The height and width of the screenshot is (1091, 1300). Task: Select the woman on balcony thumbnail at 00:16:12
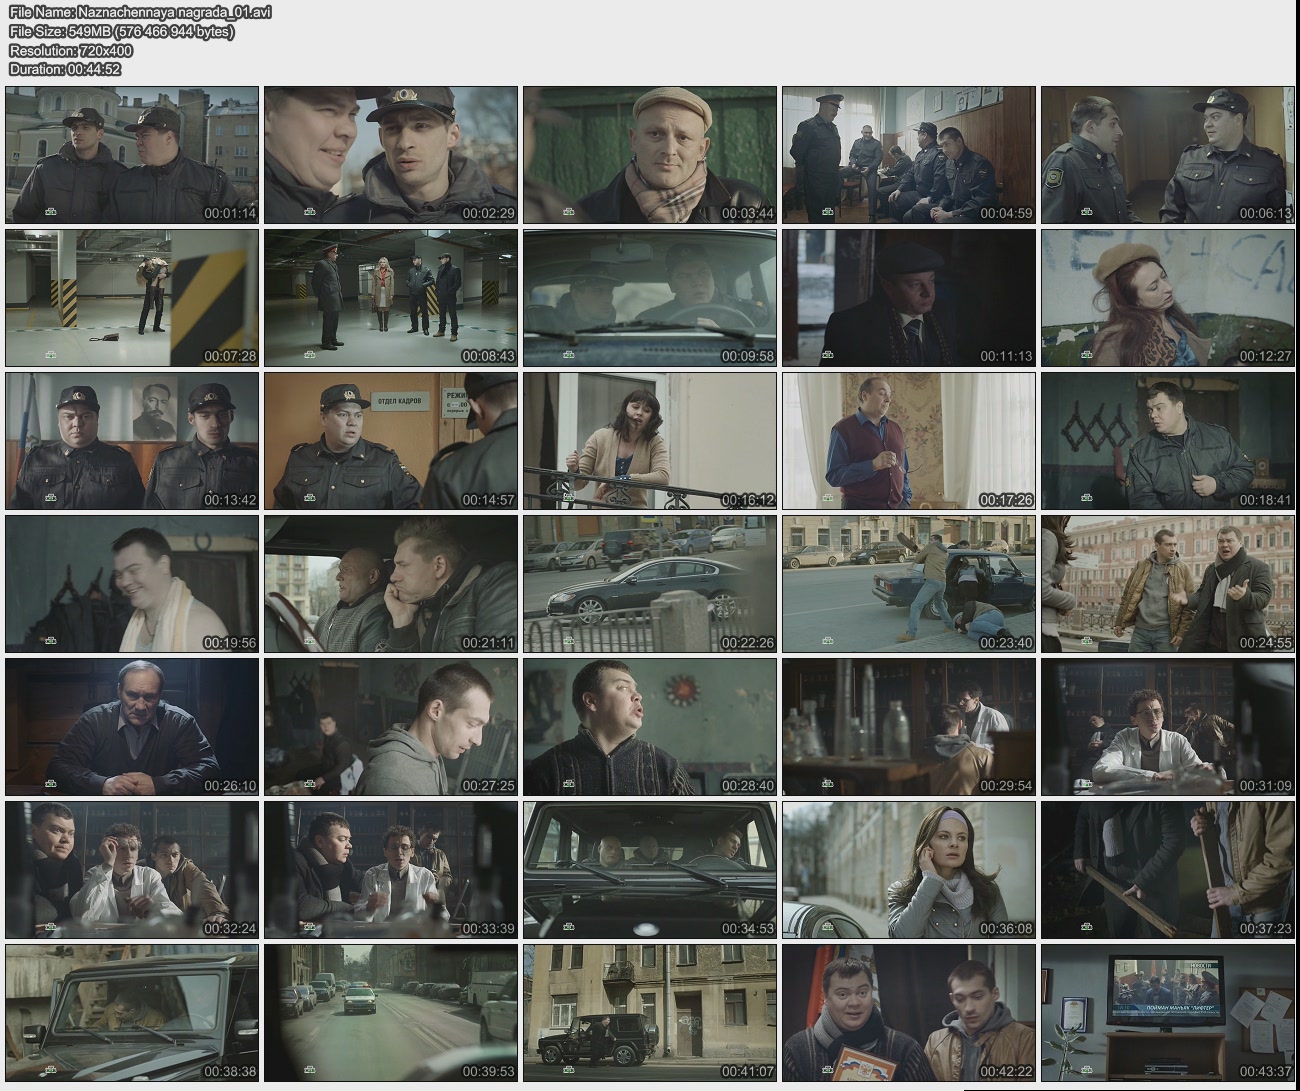tap(650, 441)
